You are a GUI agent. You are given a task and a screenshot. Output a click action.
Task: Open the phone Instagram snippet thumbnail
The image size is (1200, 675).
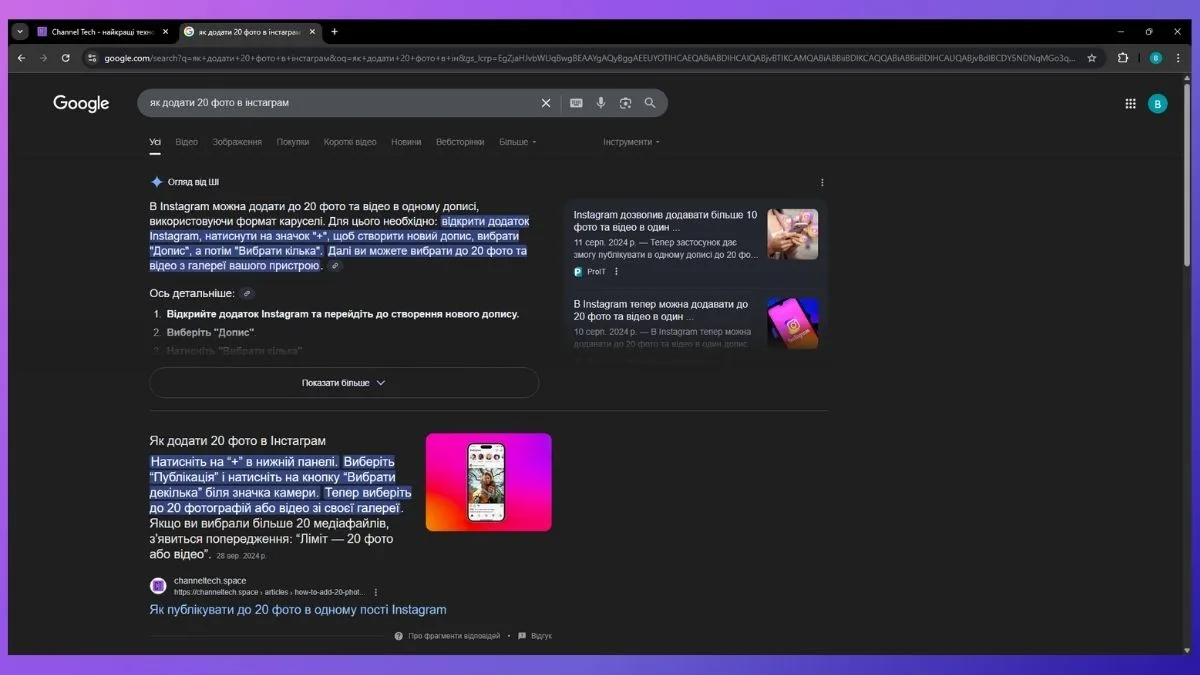pos(488,482)
